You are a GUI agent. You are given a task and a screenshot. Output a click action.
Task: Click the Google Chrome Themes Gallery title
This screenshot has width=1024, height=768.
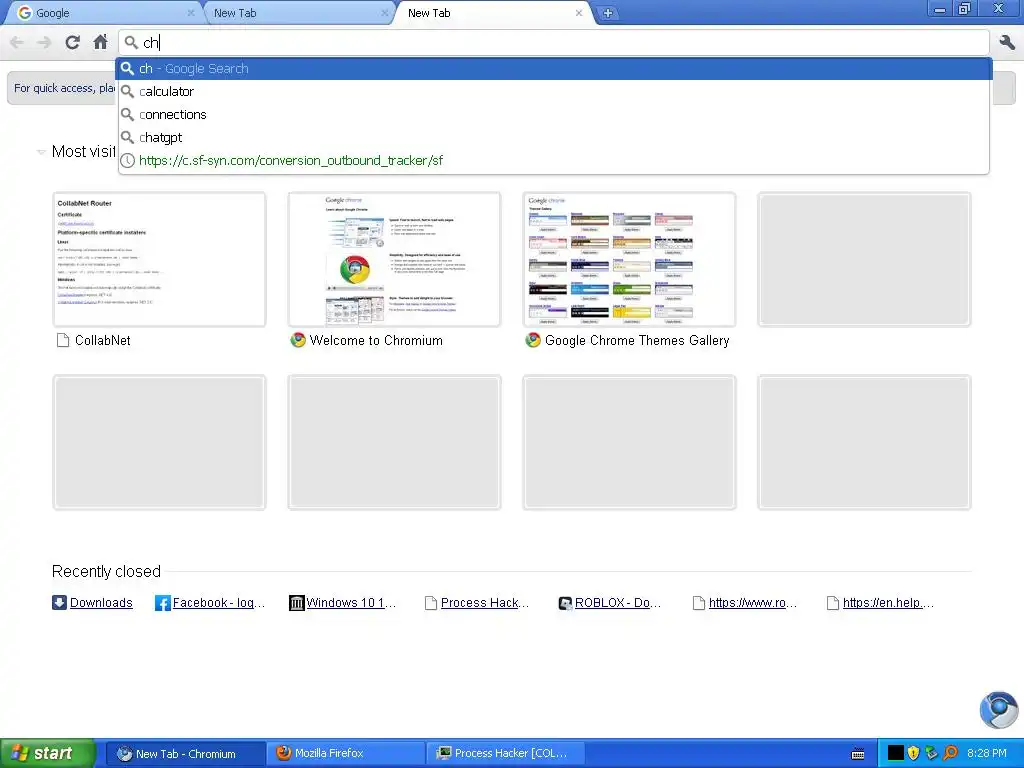click(637, 340)
